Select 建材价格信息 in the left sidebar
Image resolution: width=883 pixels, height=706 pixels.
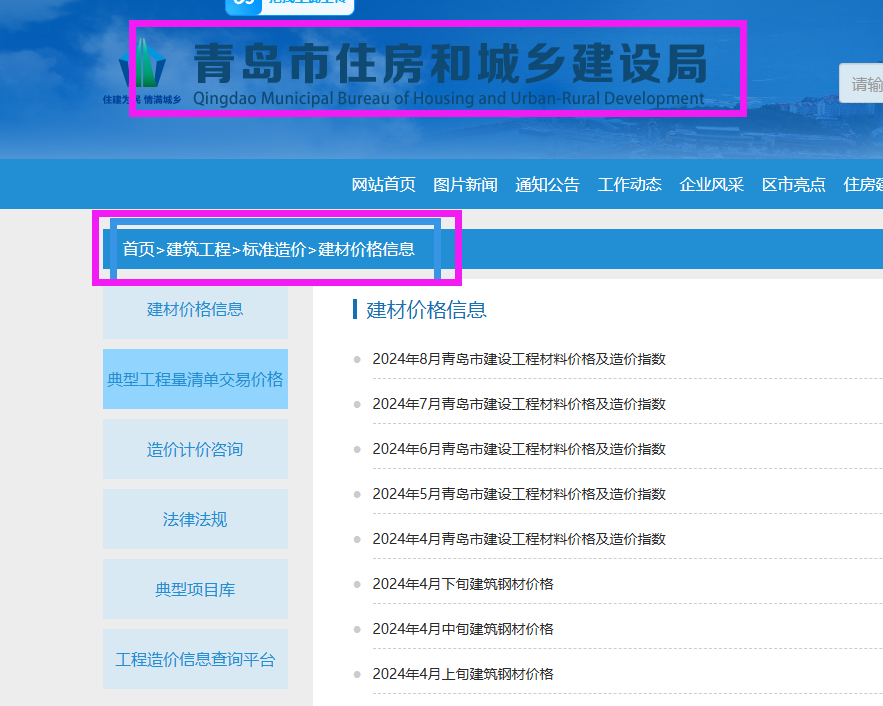tap(195, 309)
